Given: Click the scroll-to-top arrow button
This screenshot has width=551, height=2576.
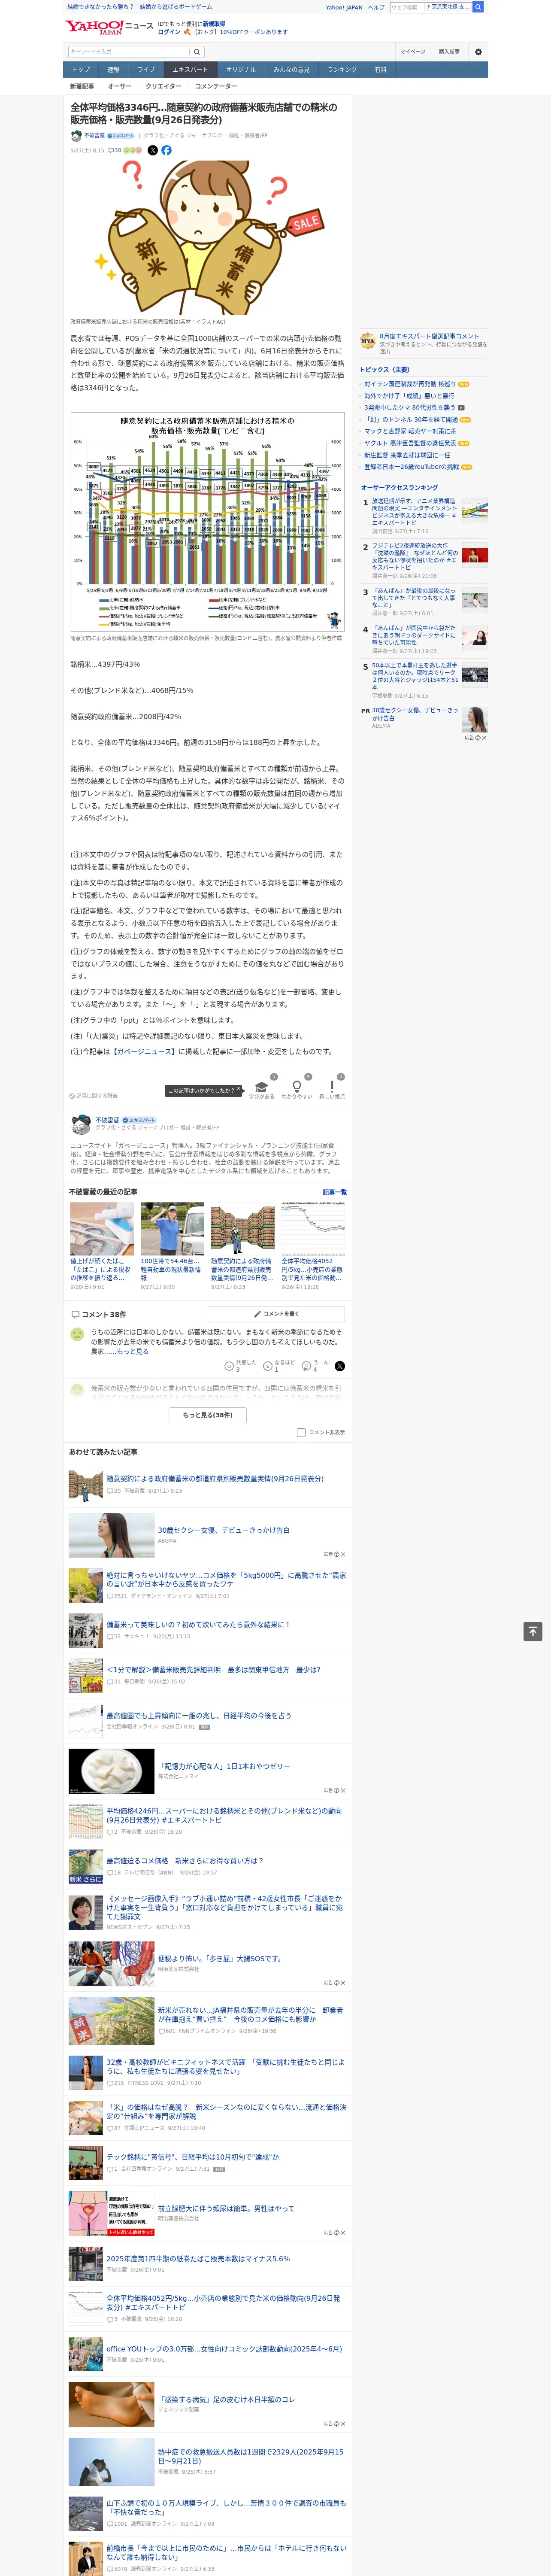Looking at the screenshot, I should point(533,1631).
